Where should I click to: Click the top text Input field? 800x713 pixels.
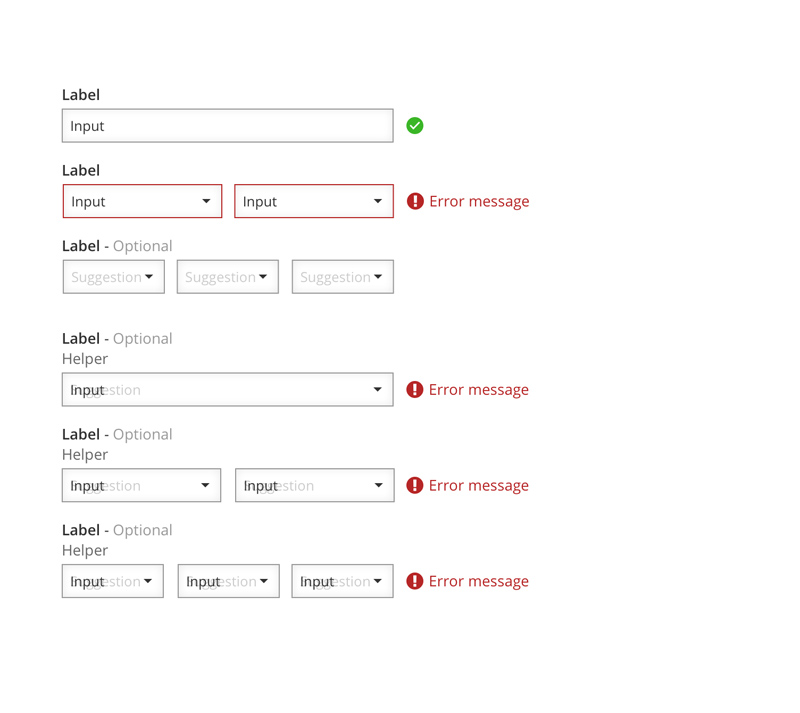[x=227, y=126]
